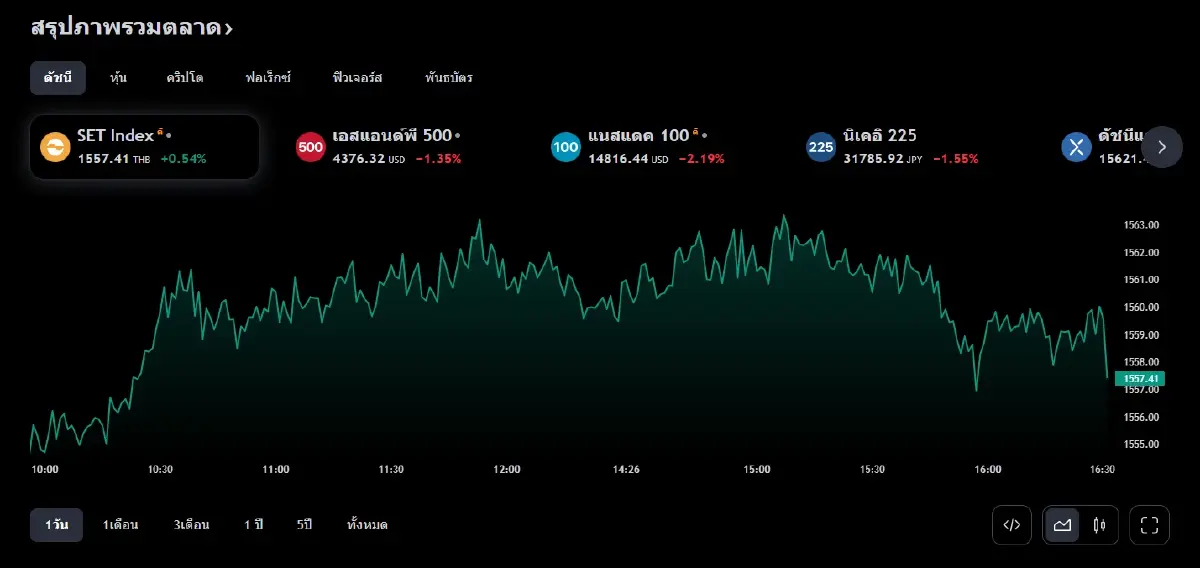Screen dimensions: 1200x568
Task: Click the 1560.00 price axis label
Action: tap(1141, 307)
